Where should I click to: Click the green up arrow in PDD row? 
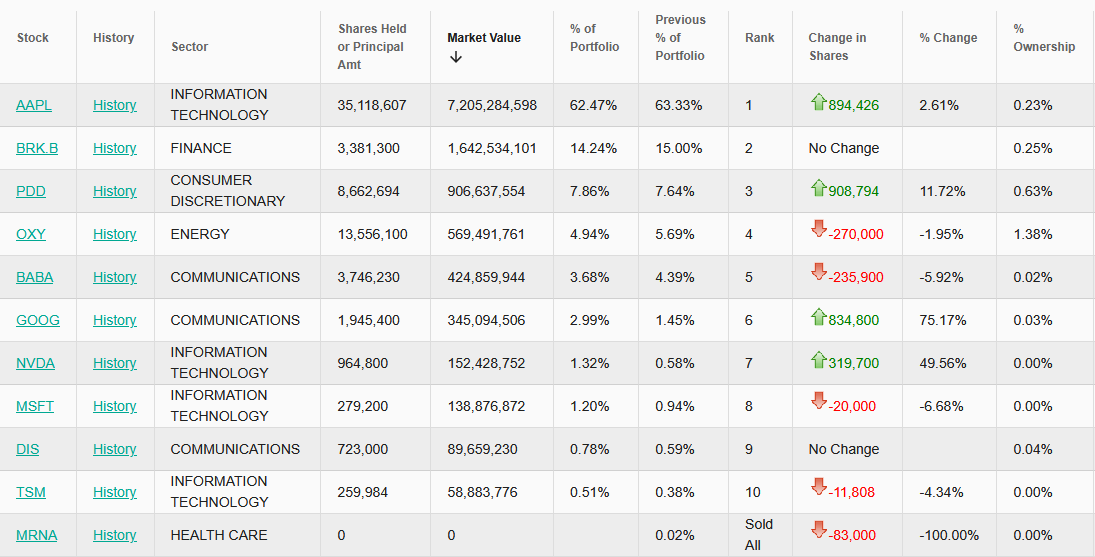(818, 188)
